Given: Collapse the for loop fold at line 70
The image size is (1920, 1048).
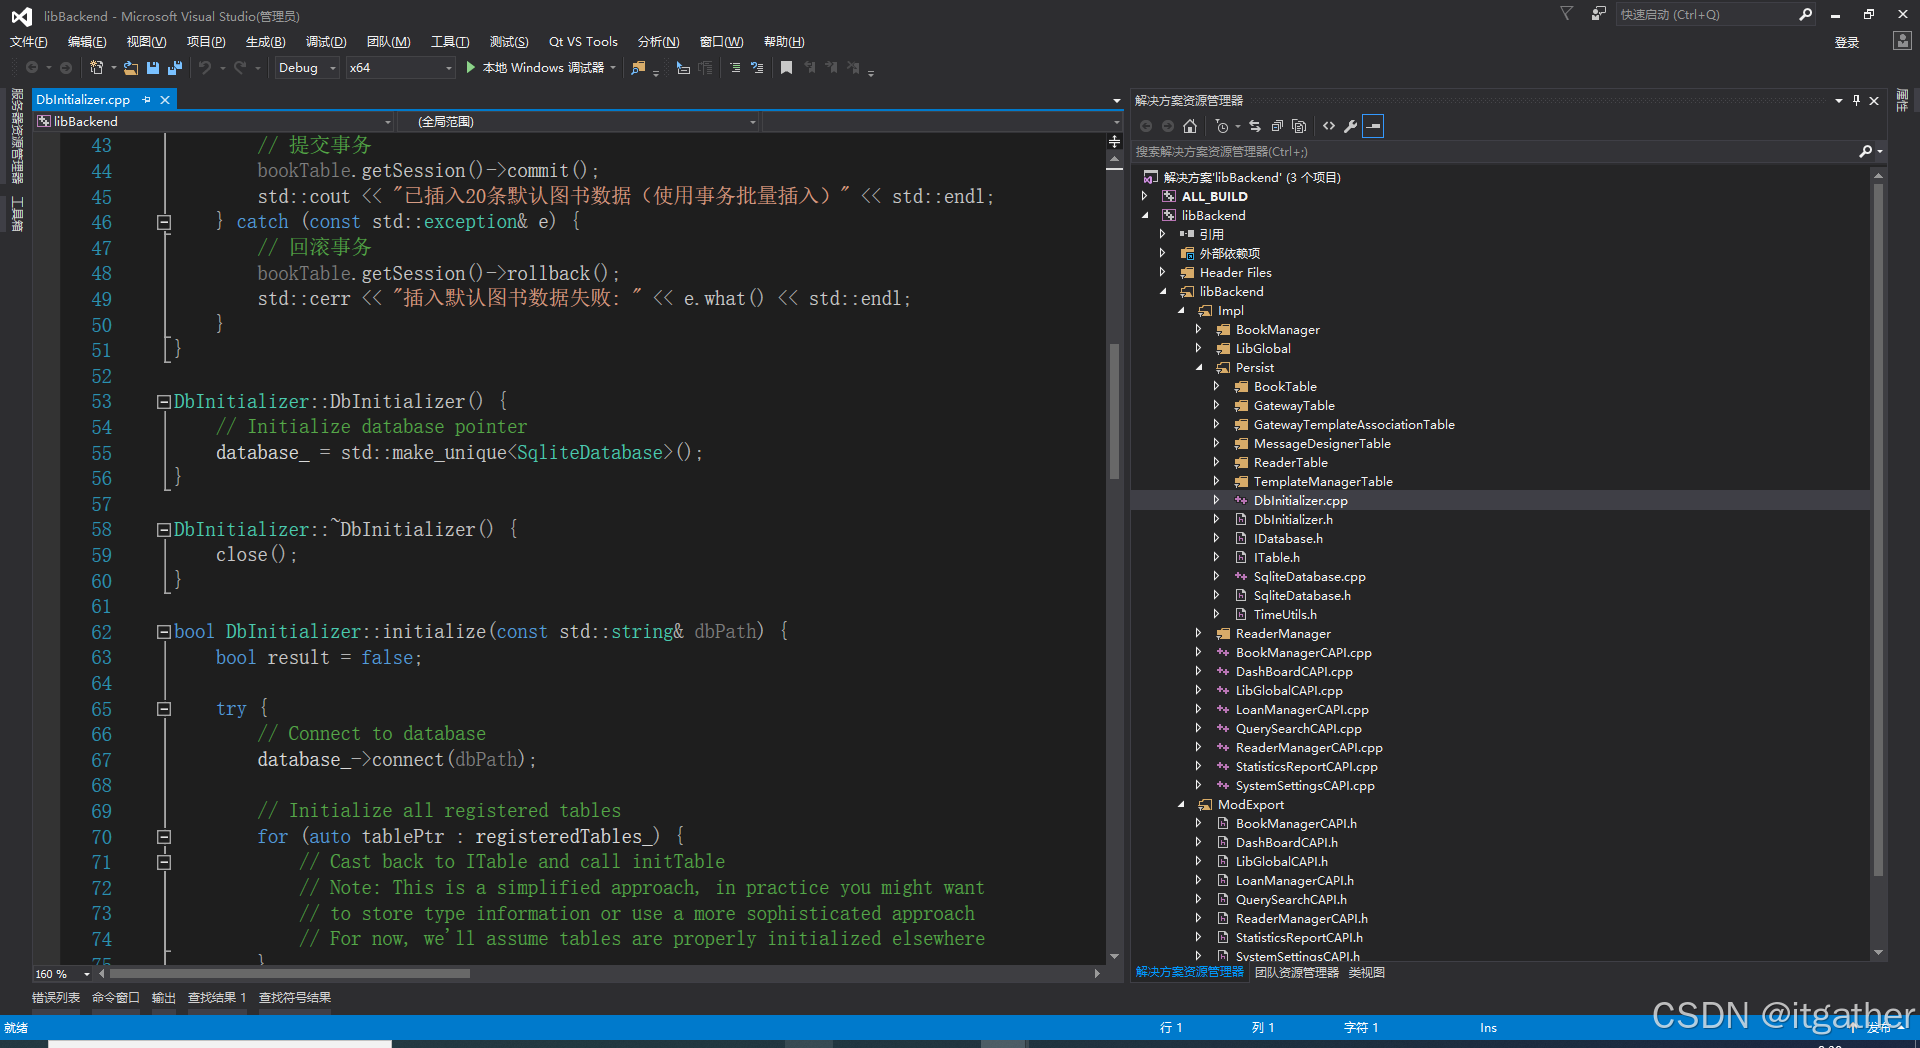Looking at the screenshot, I should [164, 837].
